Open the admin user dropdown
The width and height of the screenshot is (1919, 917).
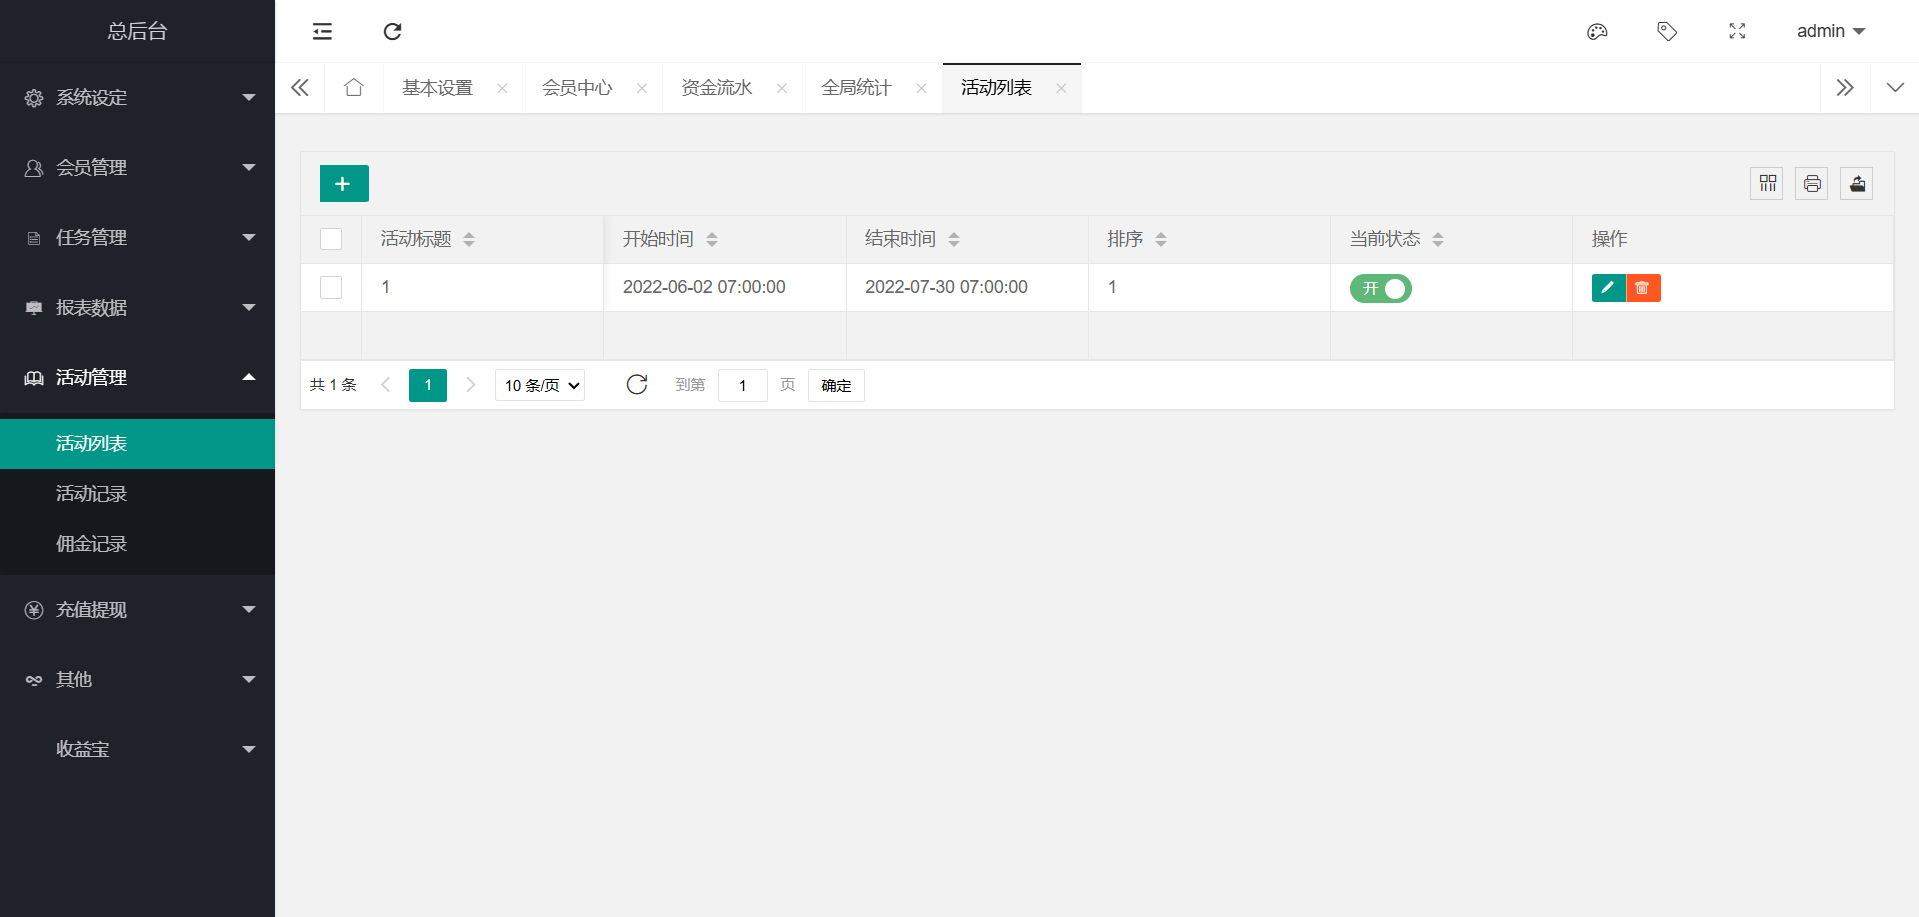point(1830,32)
